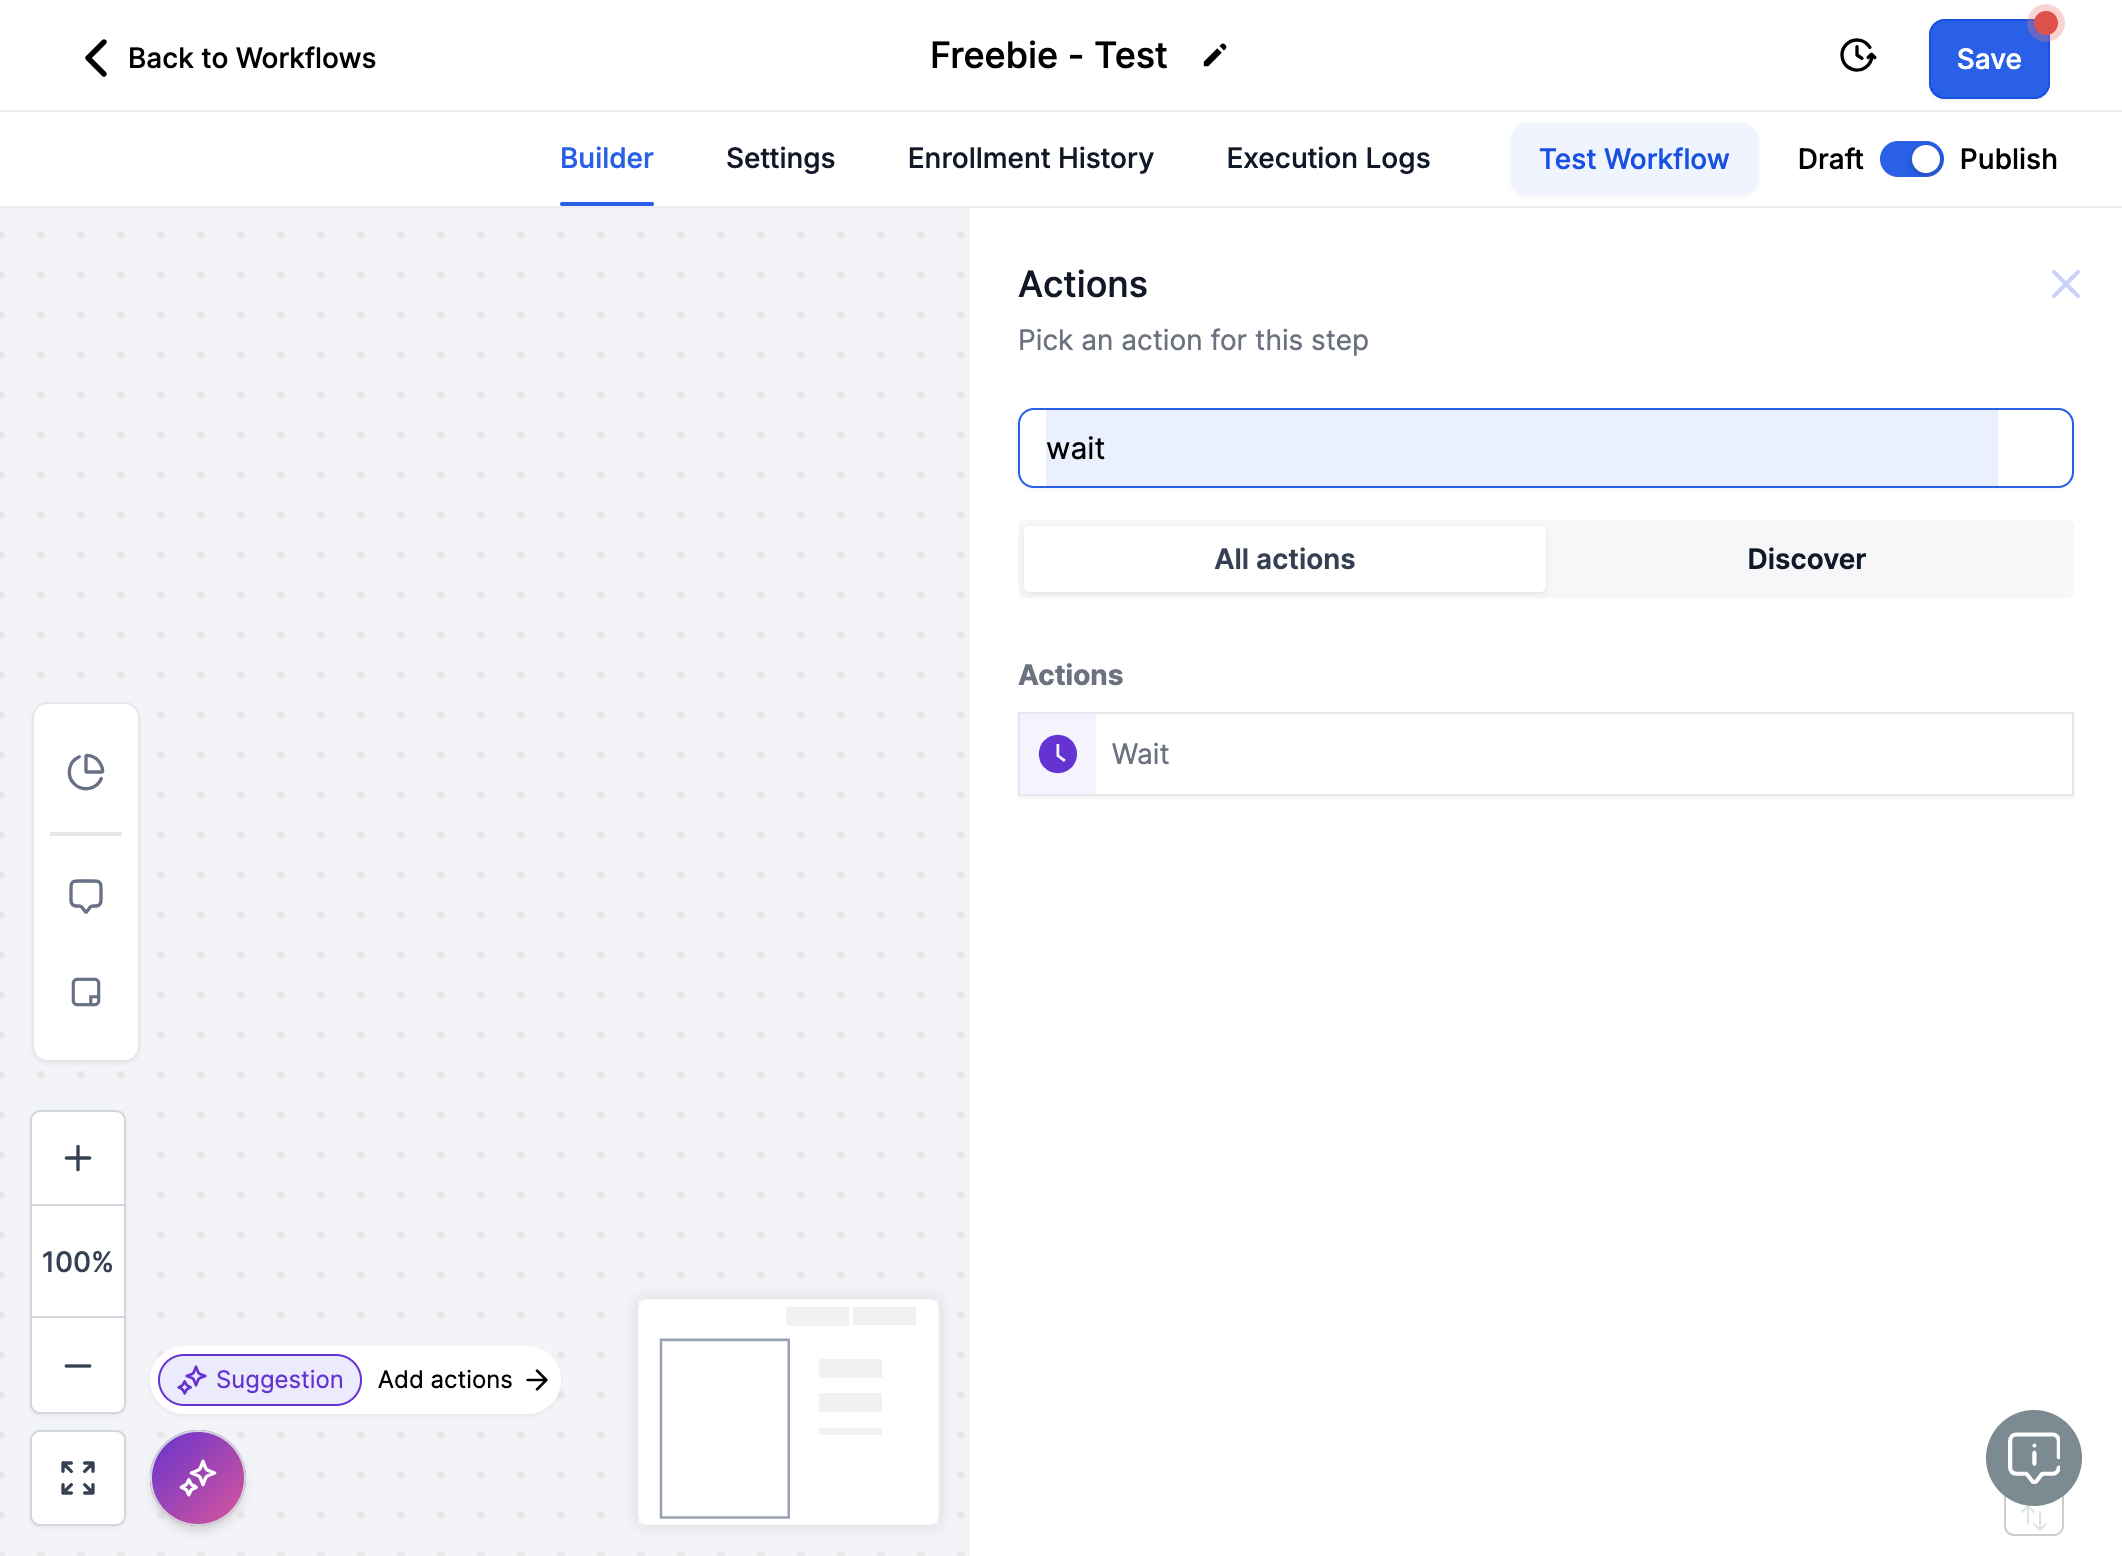
Task: Open AI assistant purple sparkle button
Action: (198, 1477)
